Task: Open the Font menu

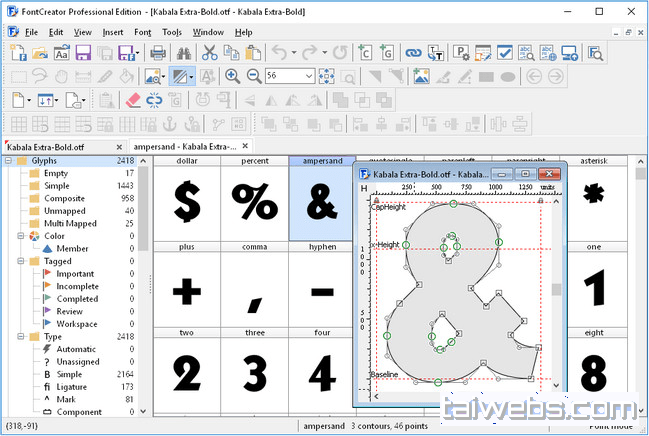Action: pyautogui.click(x=143, y=32)
